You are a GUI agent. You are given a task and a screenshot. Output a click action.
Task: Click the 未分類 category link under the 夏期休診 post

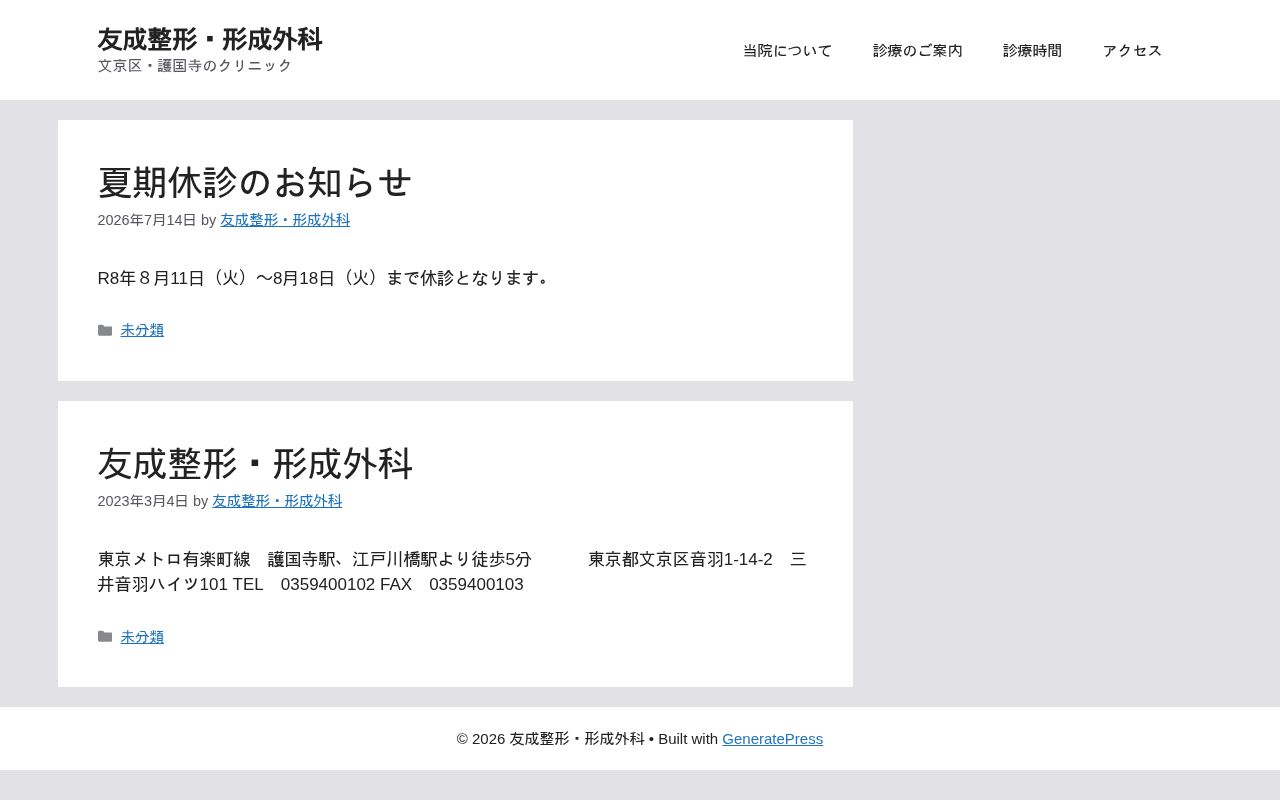[142, 330]
